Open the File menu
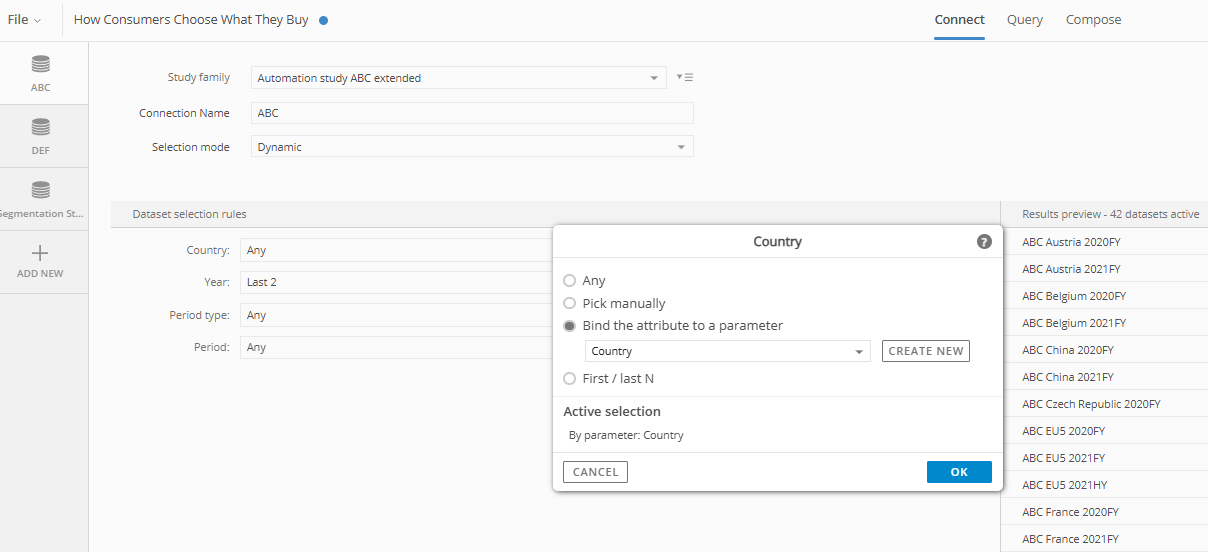 [x=25, y=20]
